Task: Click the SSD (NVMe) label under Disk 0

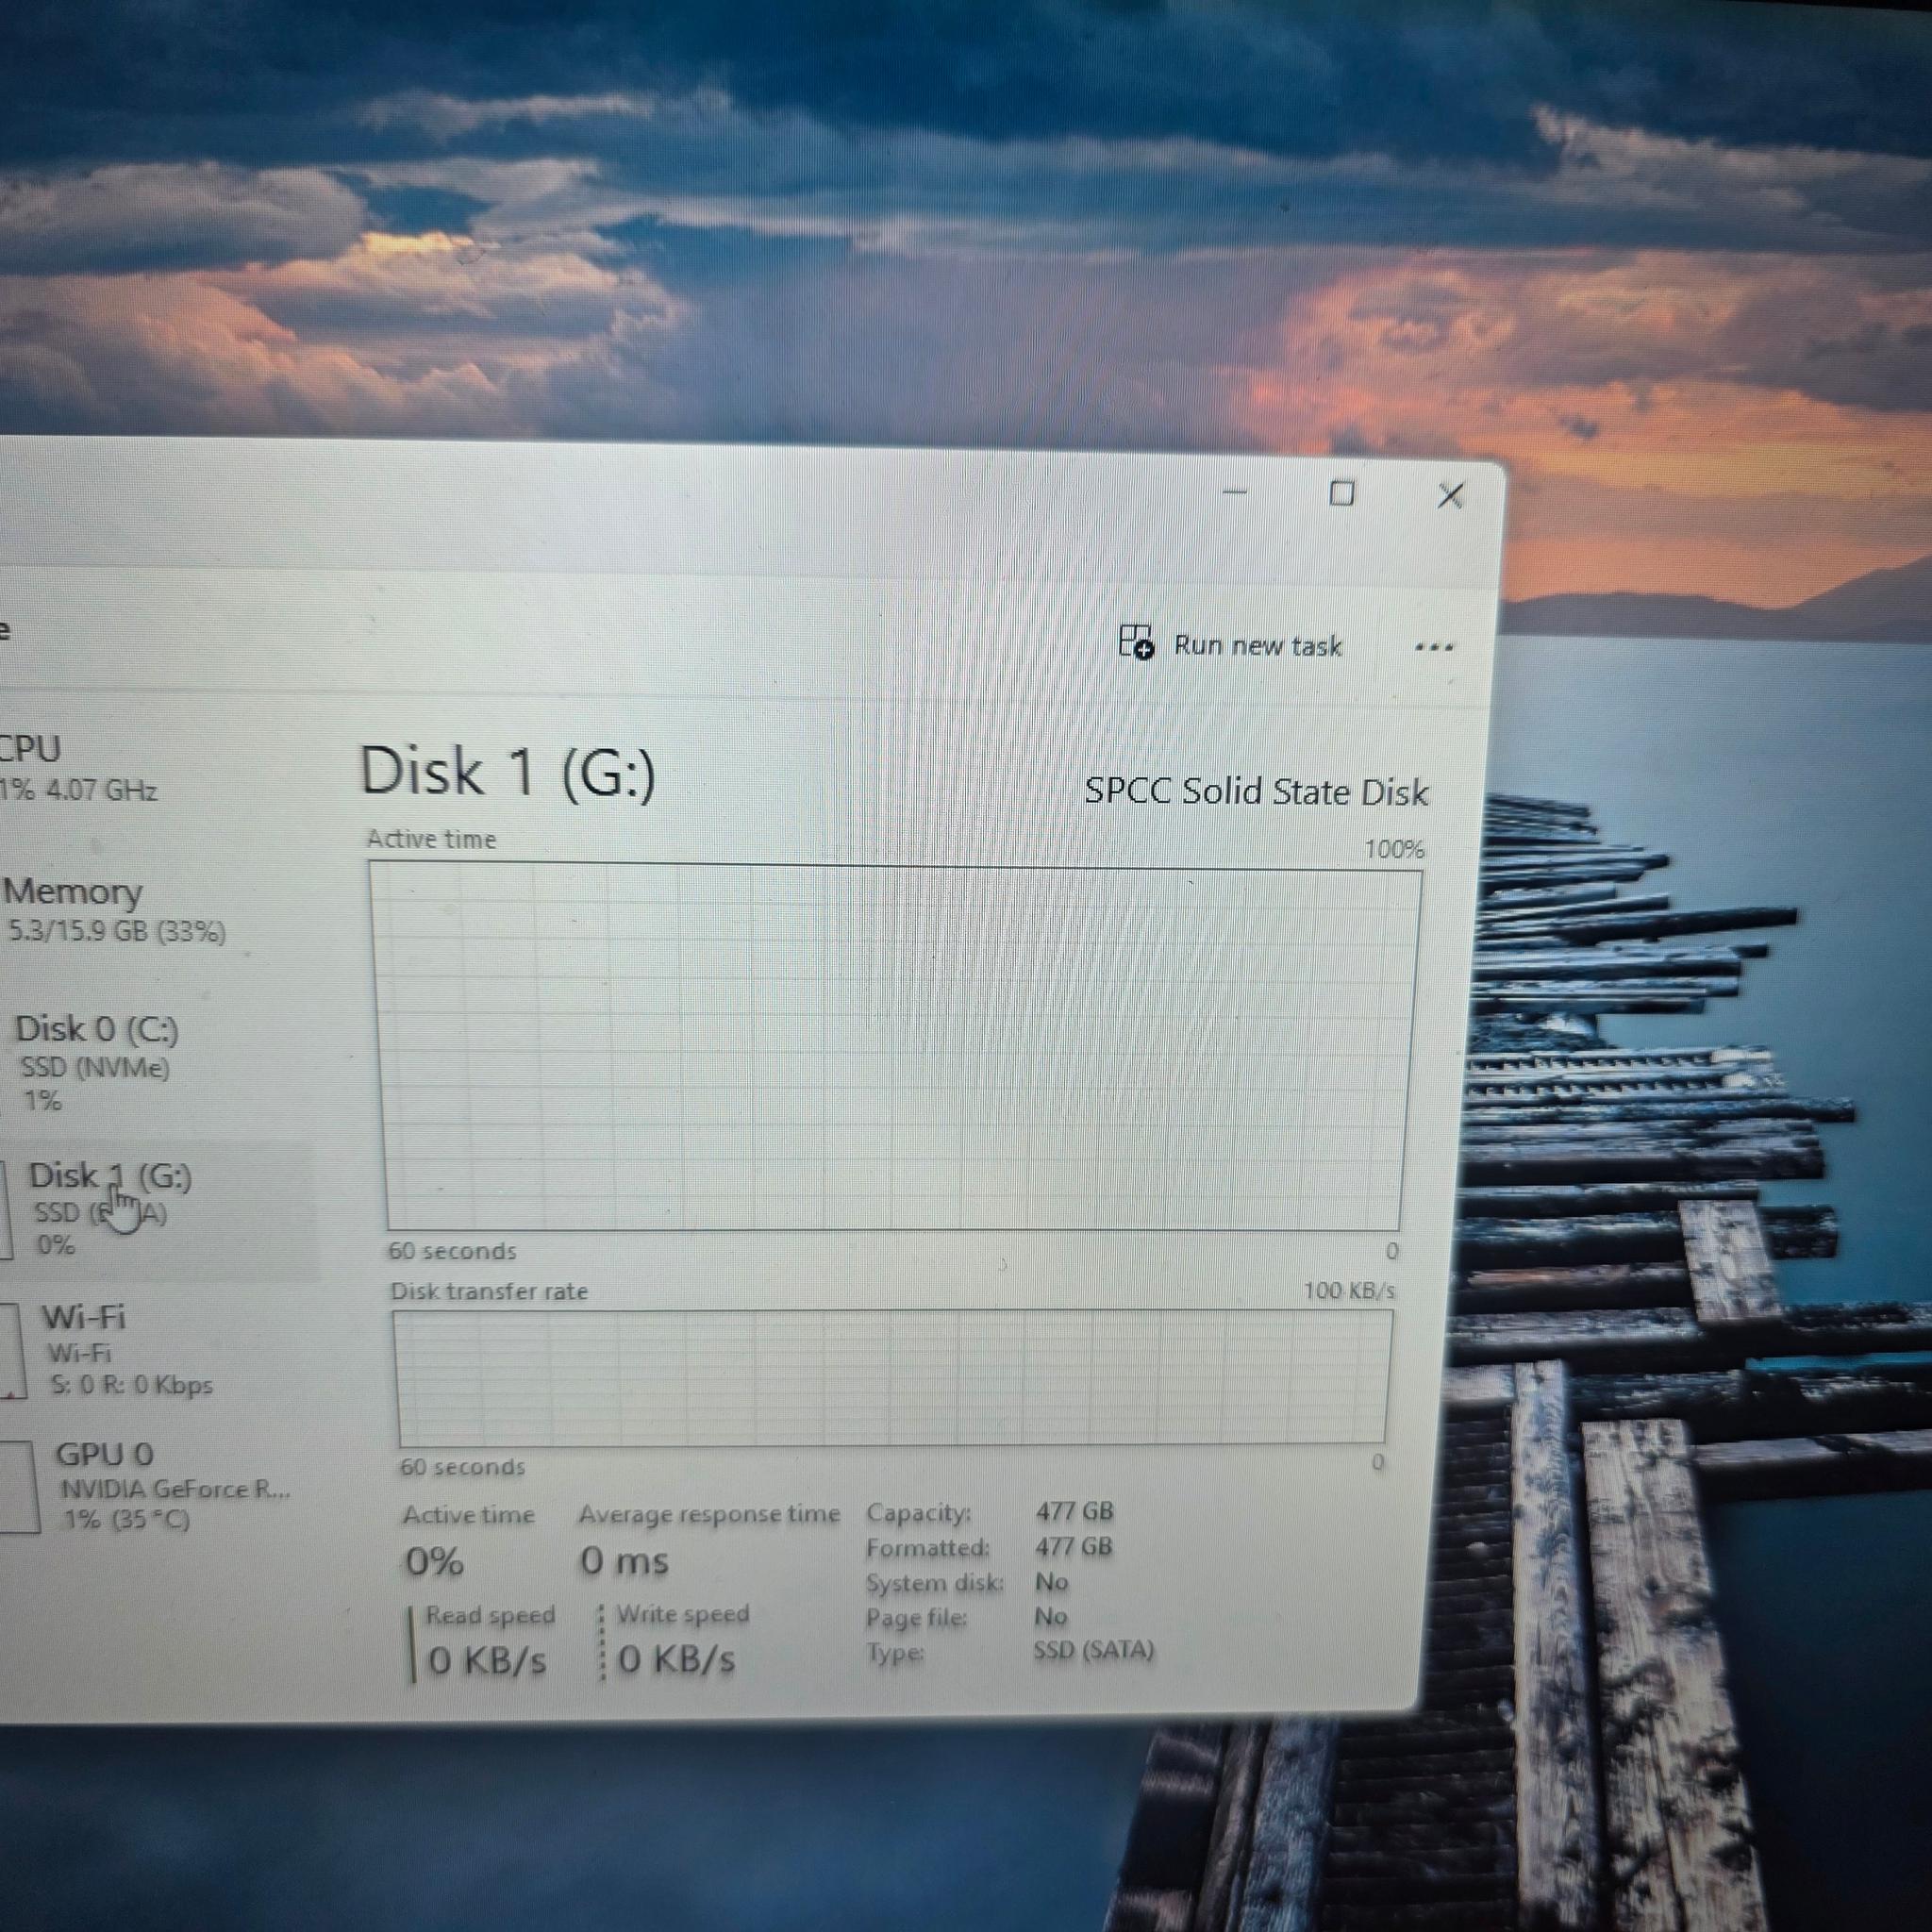Action: pos(95,1067)
